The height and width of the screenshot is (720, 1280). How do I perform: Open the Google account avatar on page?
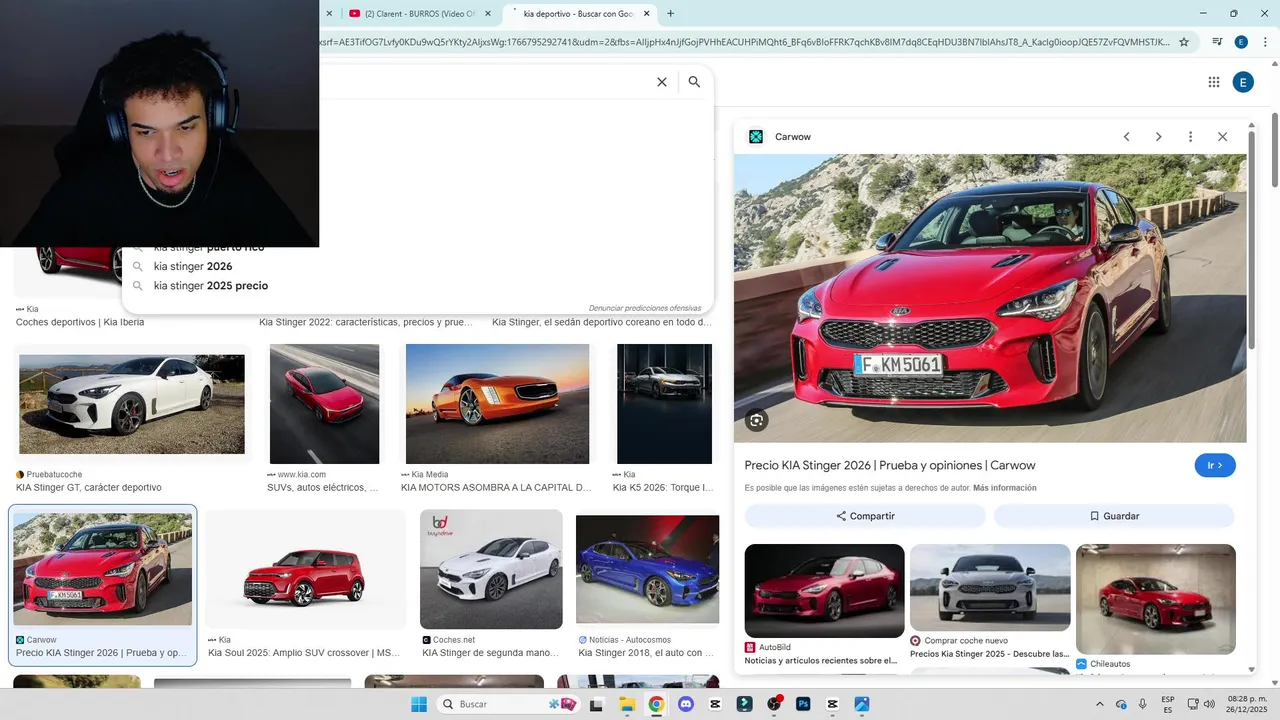tap(1243, 82)
